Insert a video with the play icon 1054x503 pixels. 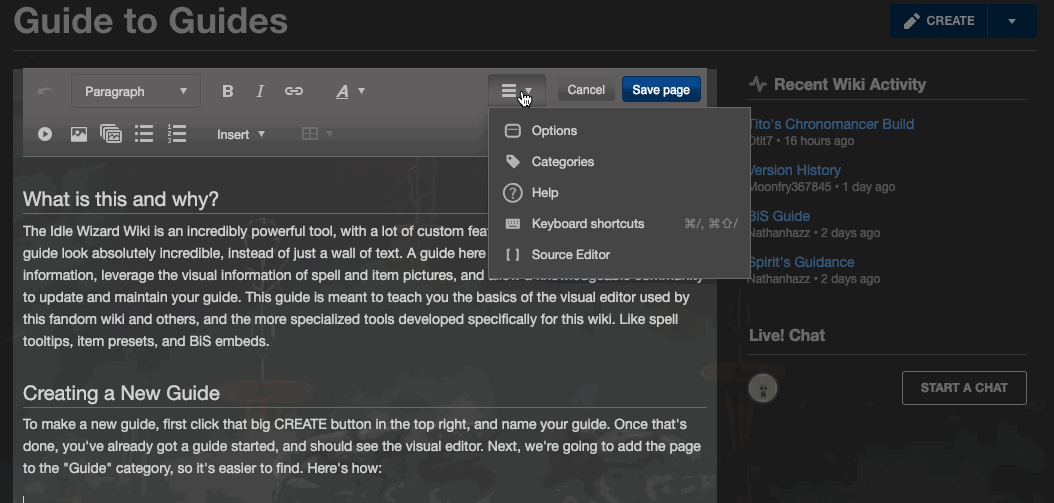pos(45,134)
